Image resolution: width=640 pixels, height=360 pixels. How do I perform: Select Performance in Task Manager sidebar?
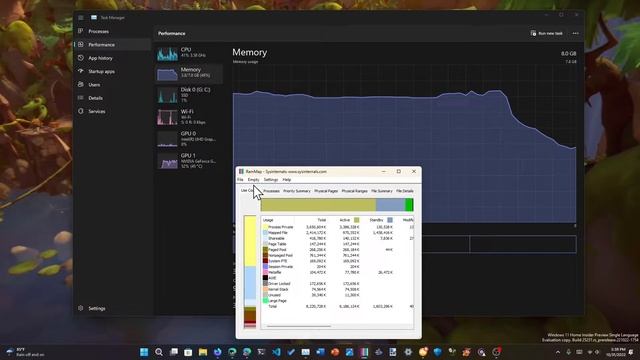(x=113, y=45)
